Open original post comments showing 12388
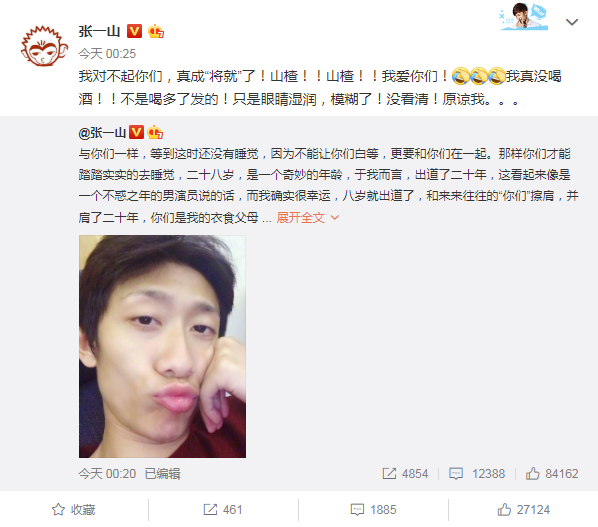 [x=477, y=474]
